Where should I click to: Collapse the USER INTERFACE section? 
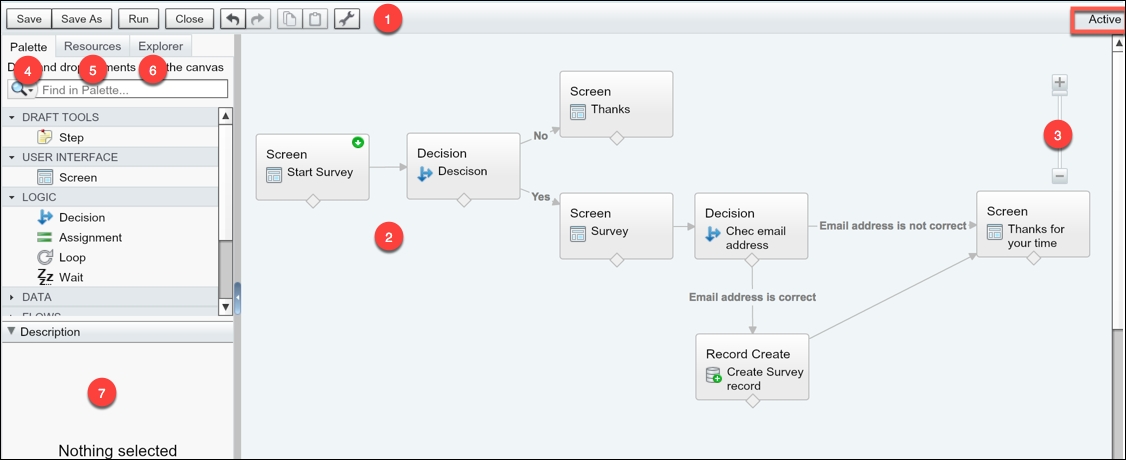click(x=11, y=157)
